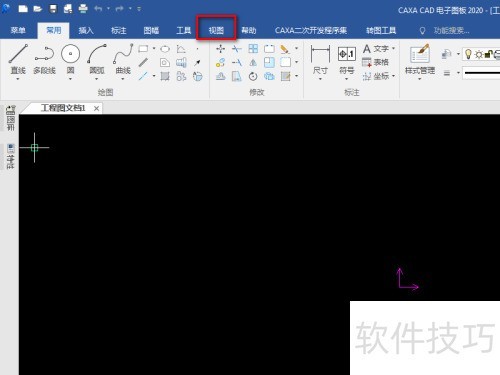Toggle layer lock padlock icon
This screenshot has width=500, height=375.
pos(488,54)
